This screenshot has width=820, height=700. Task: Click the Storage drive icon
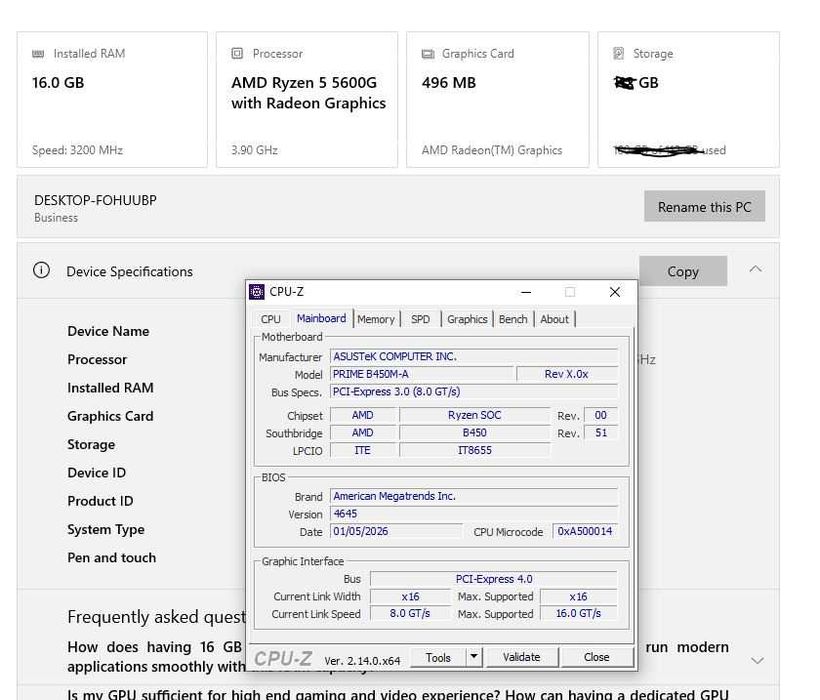pos(618,53)
